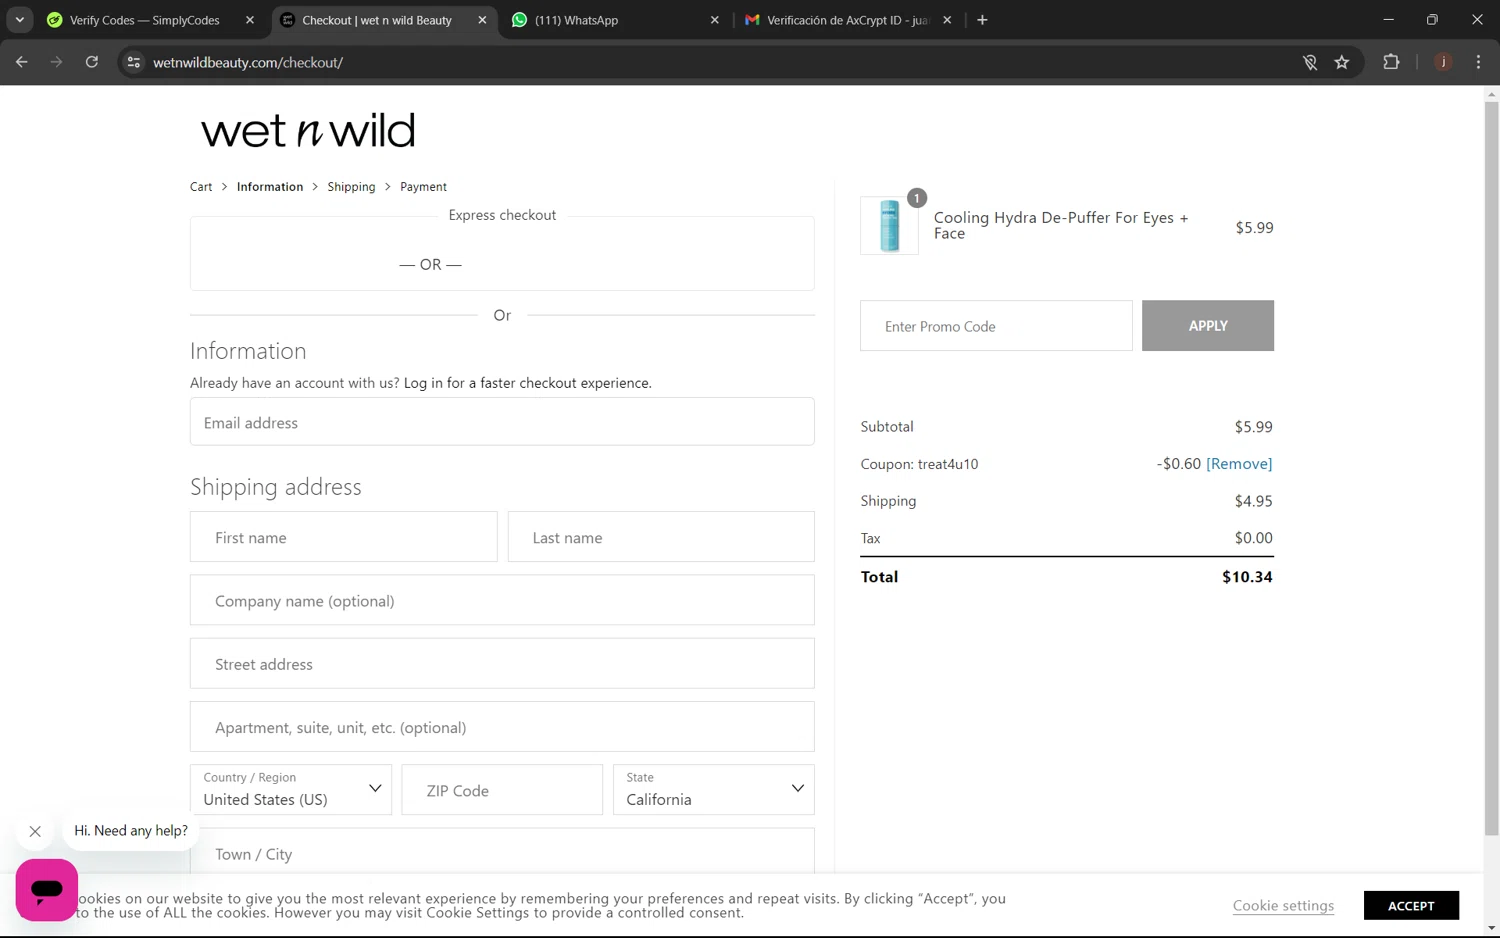
Task: Close the Checkout wet n wild tab
Action: (x=482, y=20)
